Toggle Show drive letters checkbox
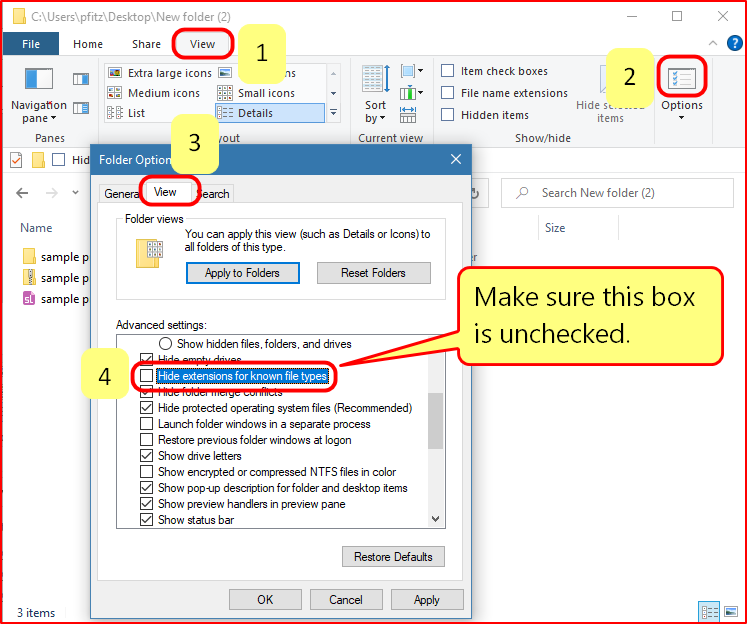The width and height of the screenshot is (747, 624). 146,456
